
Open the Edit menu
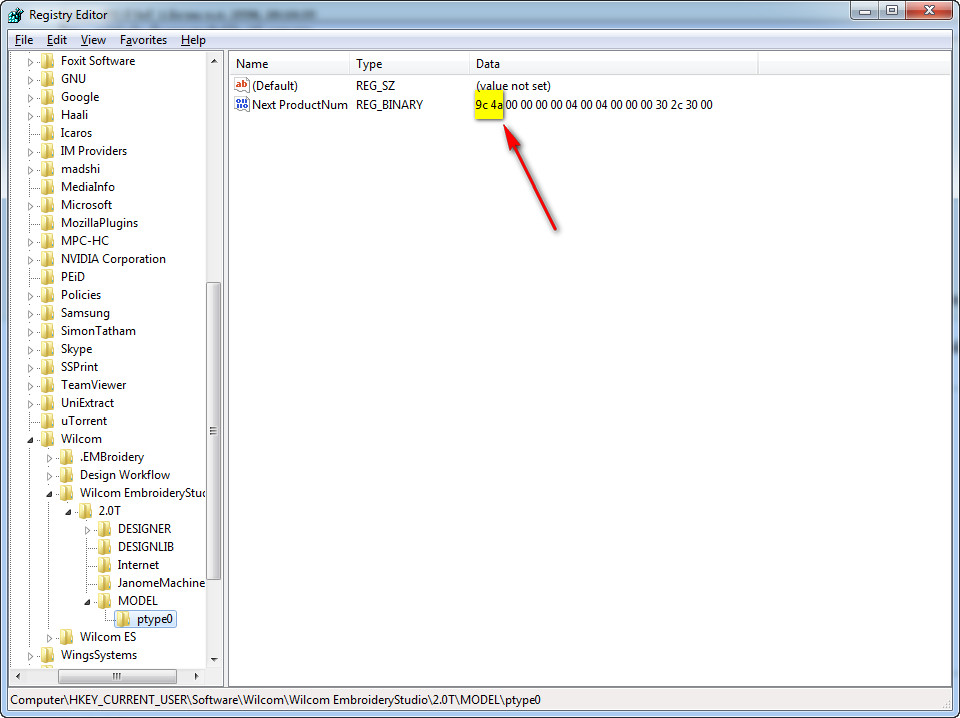pos(56,40)
